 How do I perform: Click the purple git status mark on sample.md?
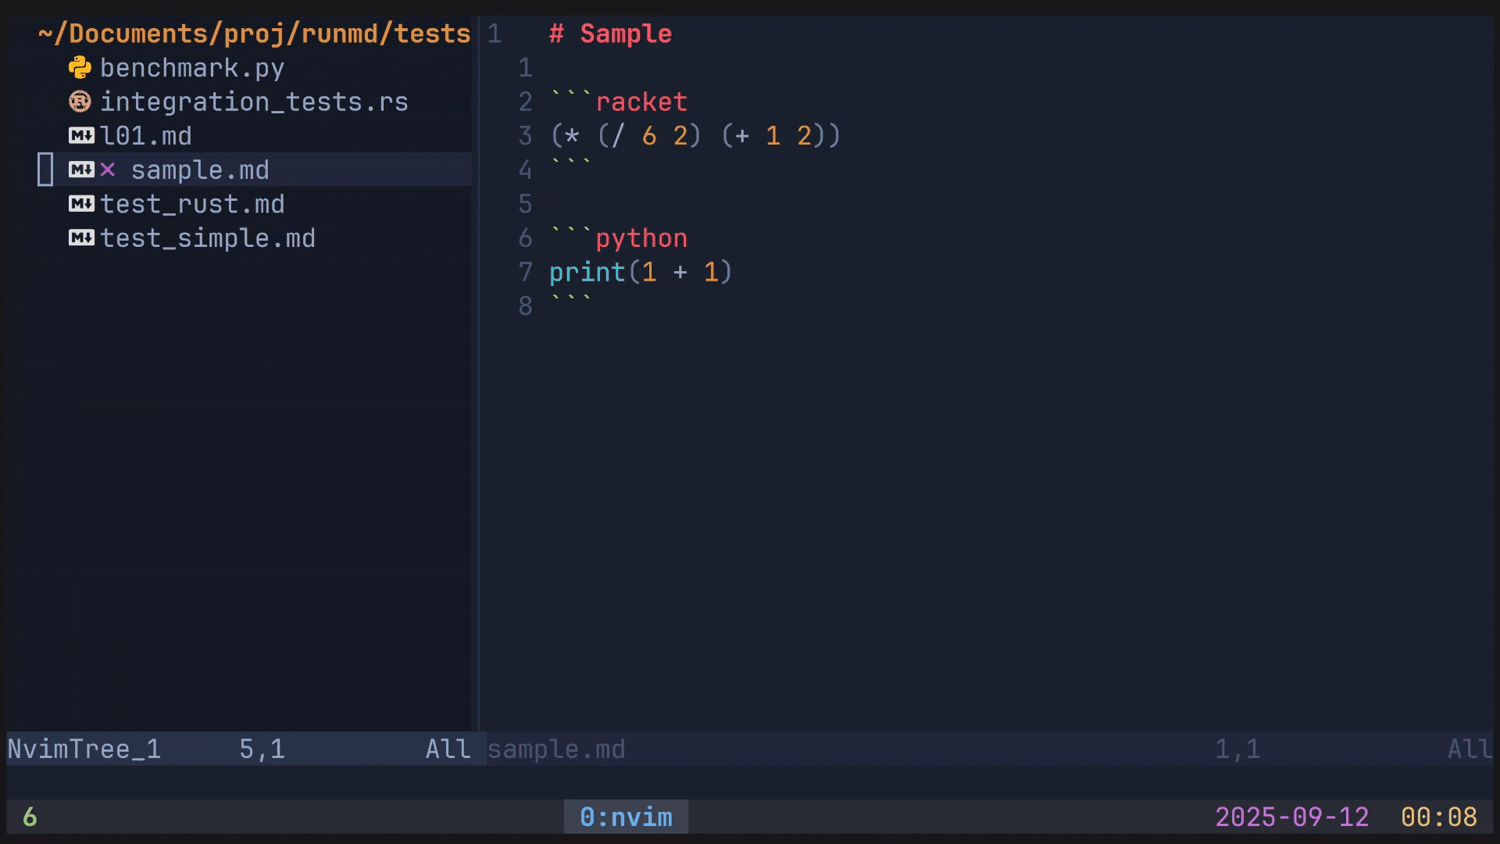pyautogui.click(x=108, y=170)
